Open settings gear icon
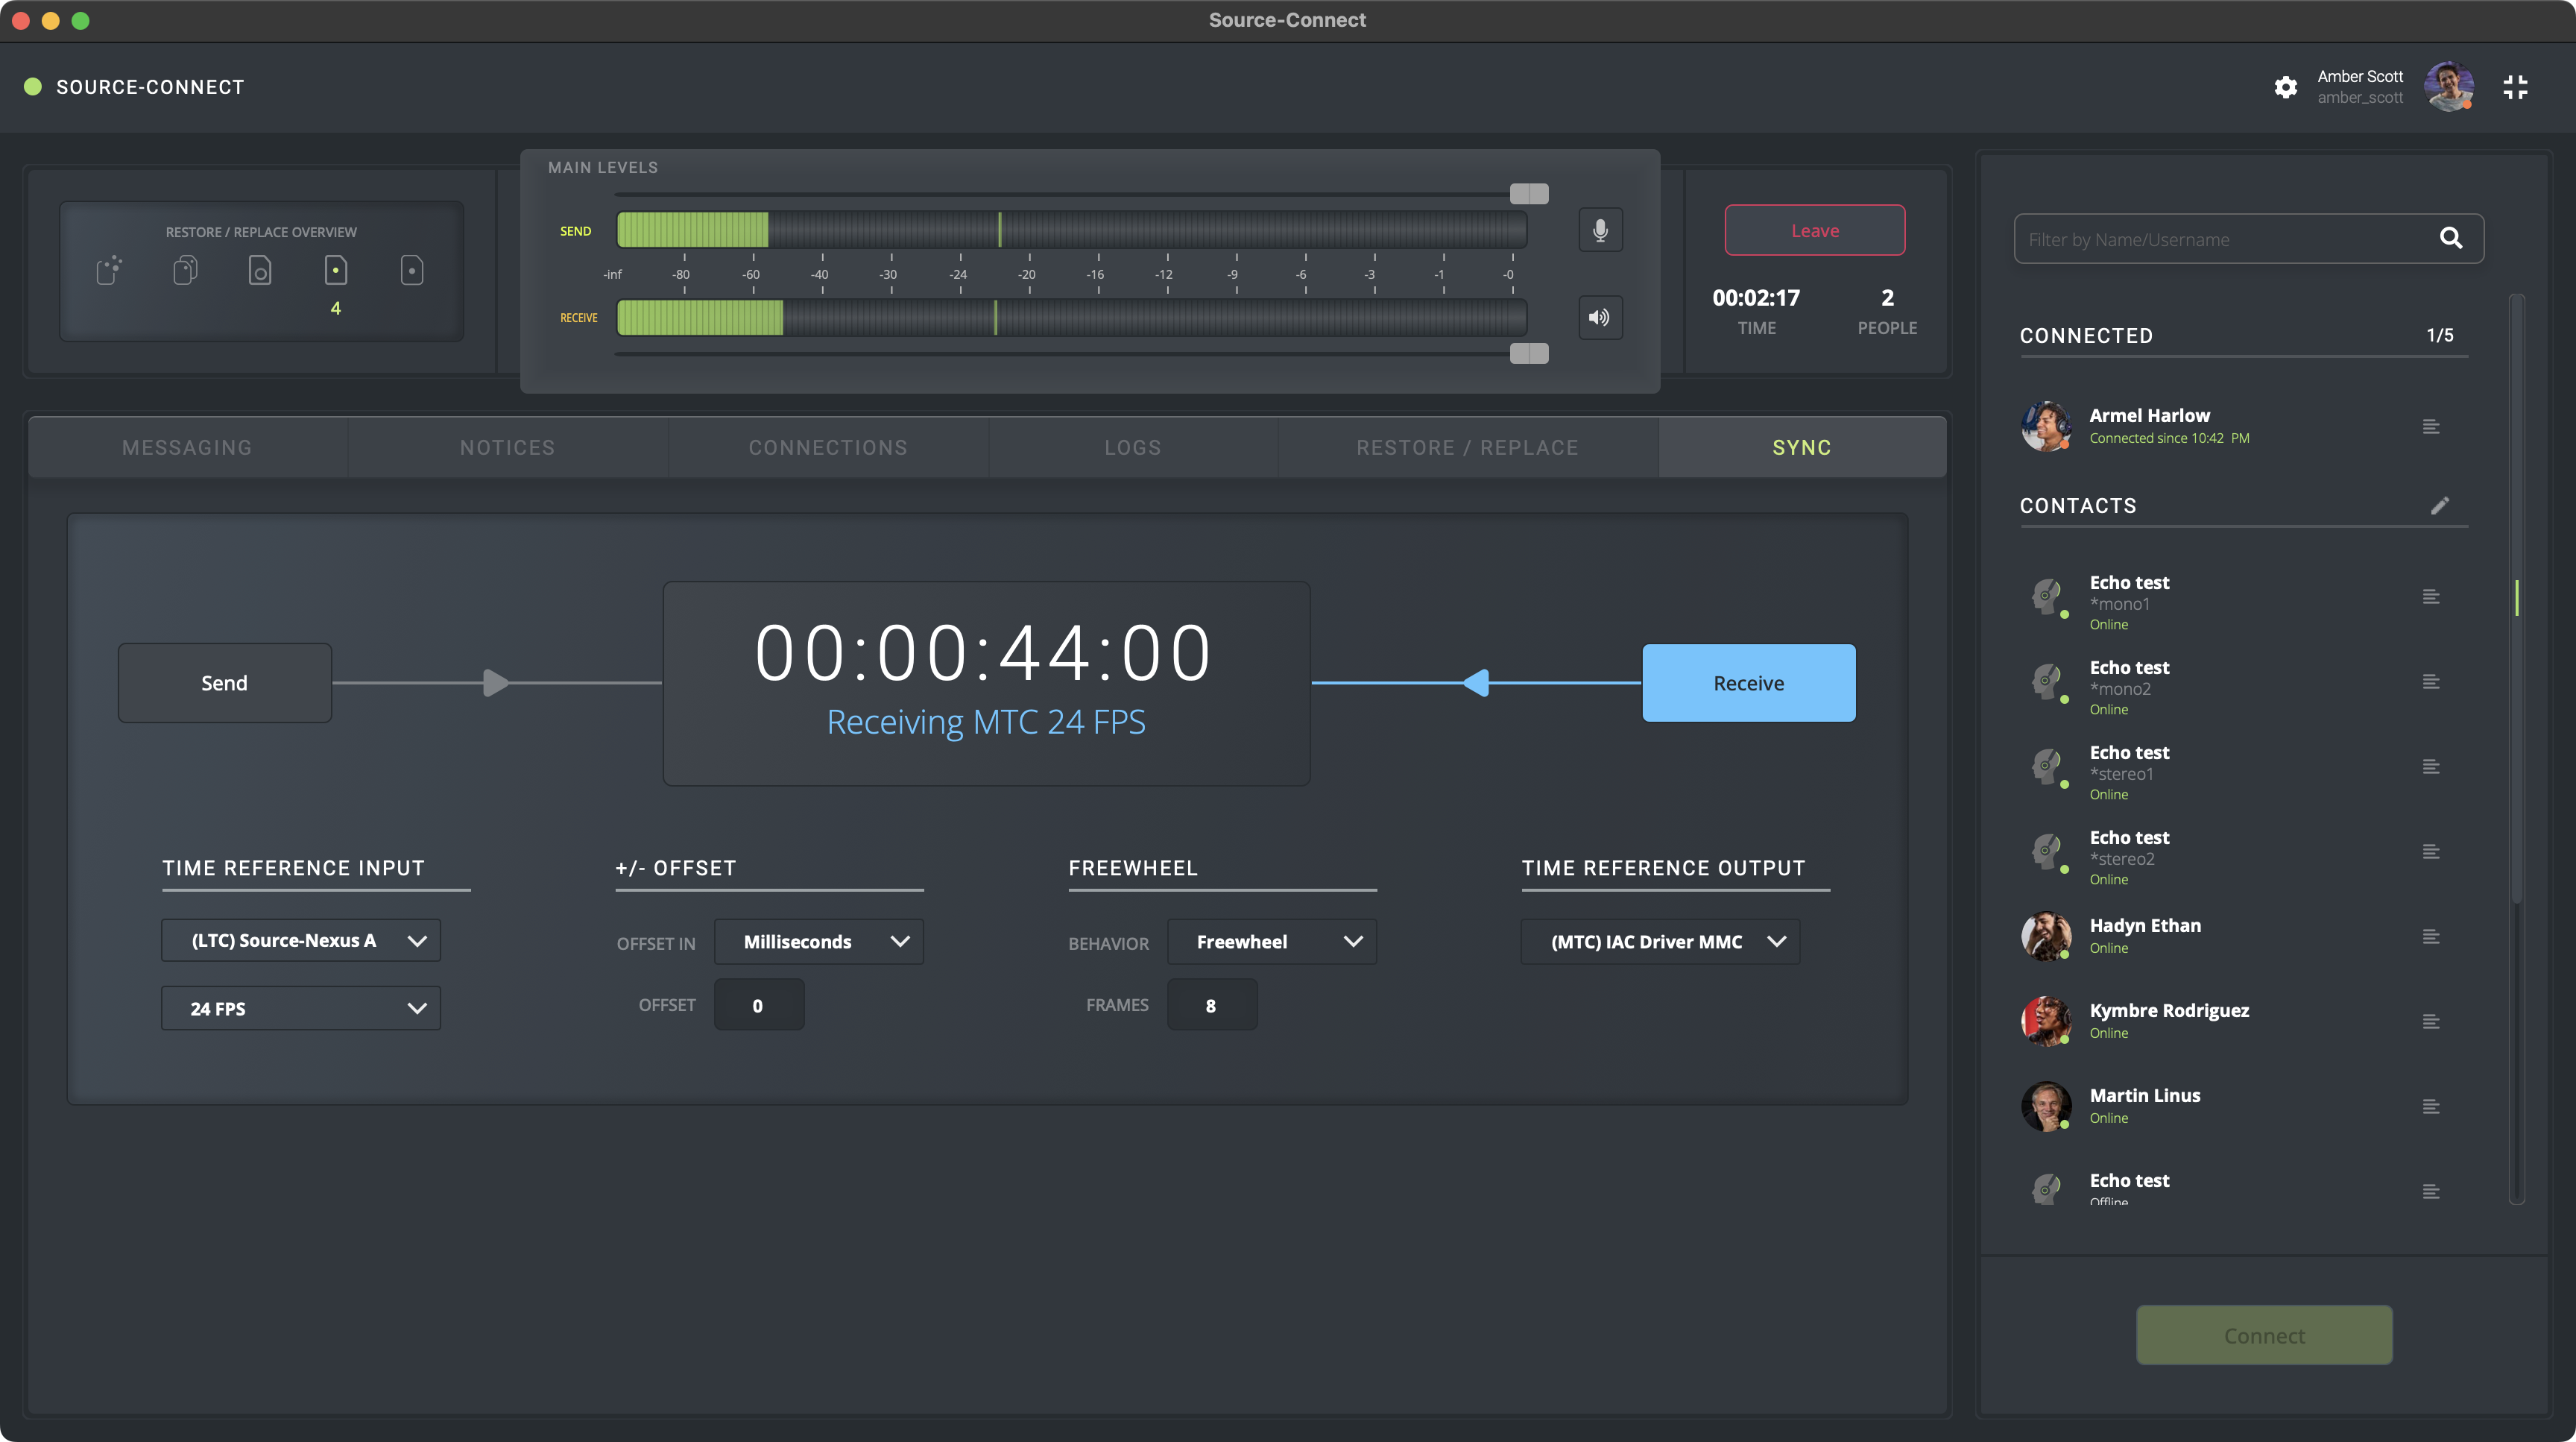Image resolution: width=2576 pixels, height=1442 pixels. coord(2285,87)
